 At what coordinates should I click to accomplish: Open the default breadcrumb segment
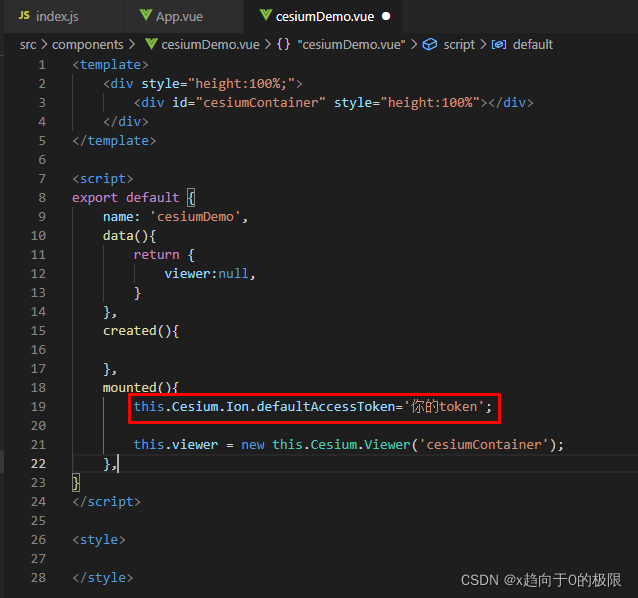pyautogui.click(x=533, y=44)
